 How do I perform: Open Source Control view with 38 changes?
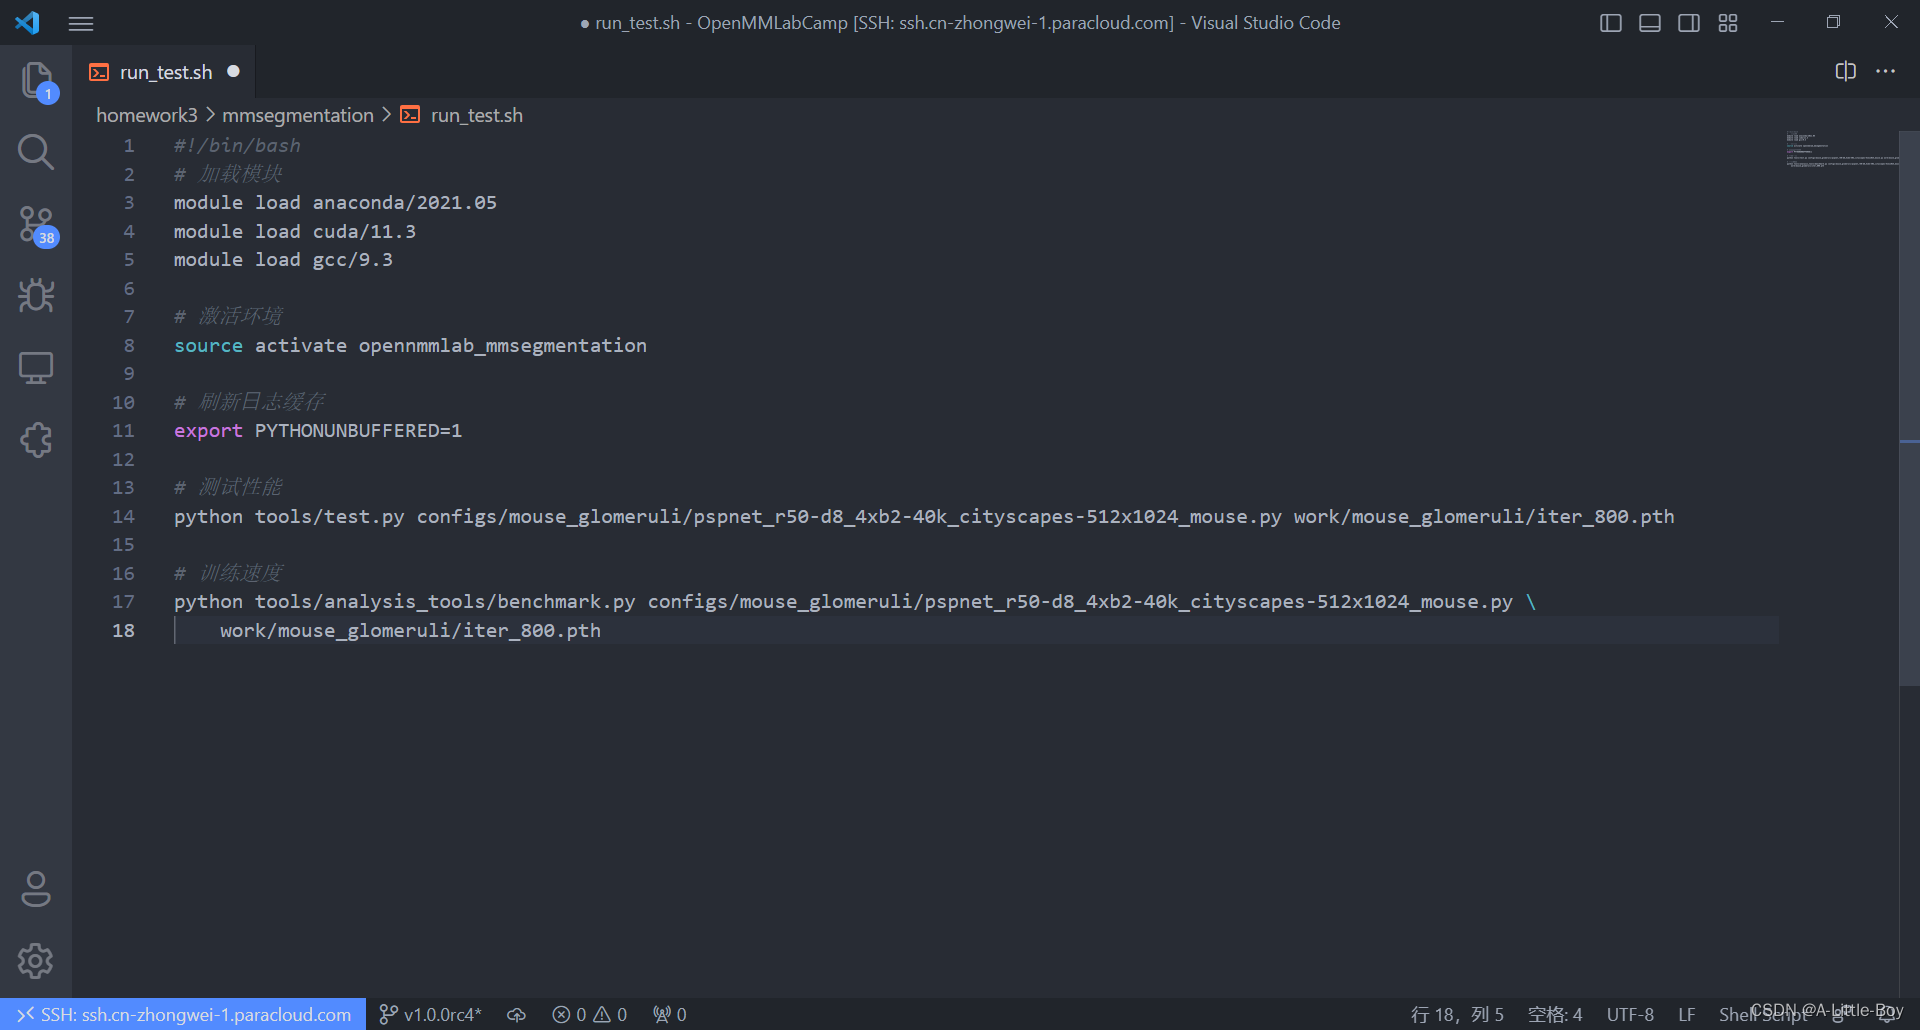pos(36,225)
